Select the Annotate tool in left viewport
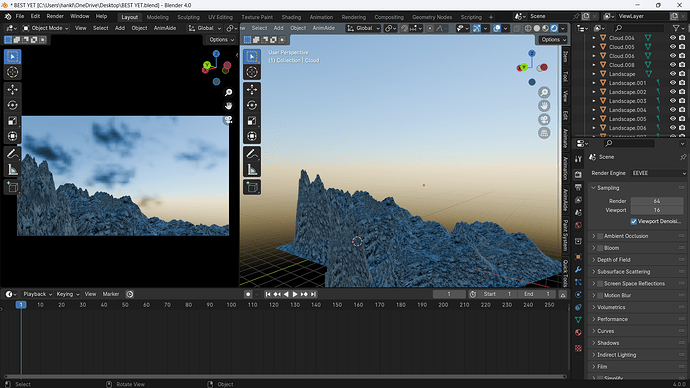Screen dimensions: 690x388 click(x=12, y=154)
